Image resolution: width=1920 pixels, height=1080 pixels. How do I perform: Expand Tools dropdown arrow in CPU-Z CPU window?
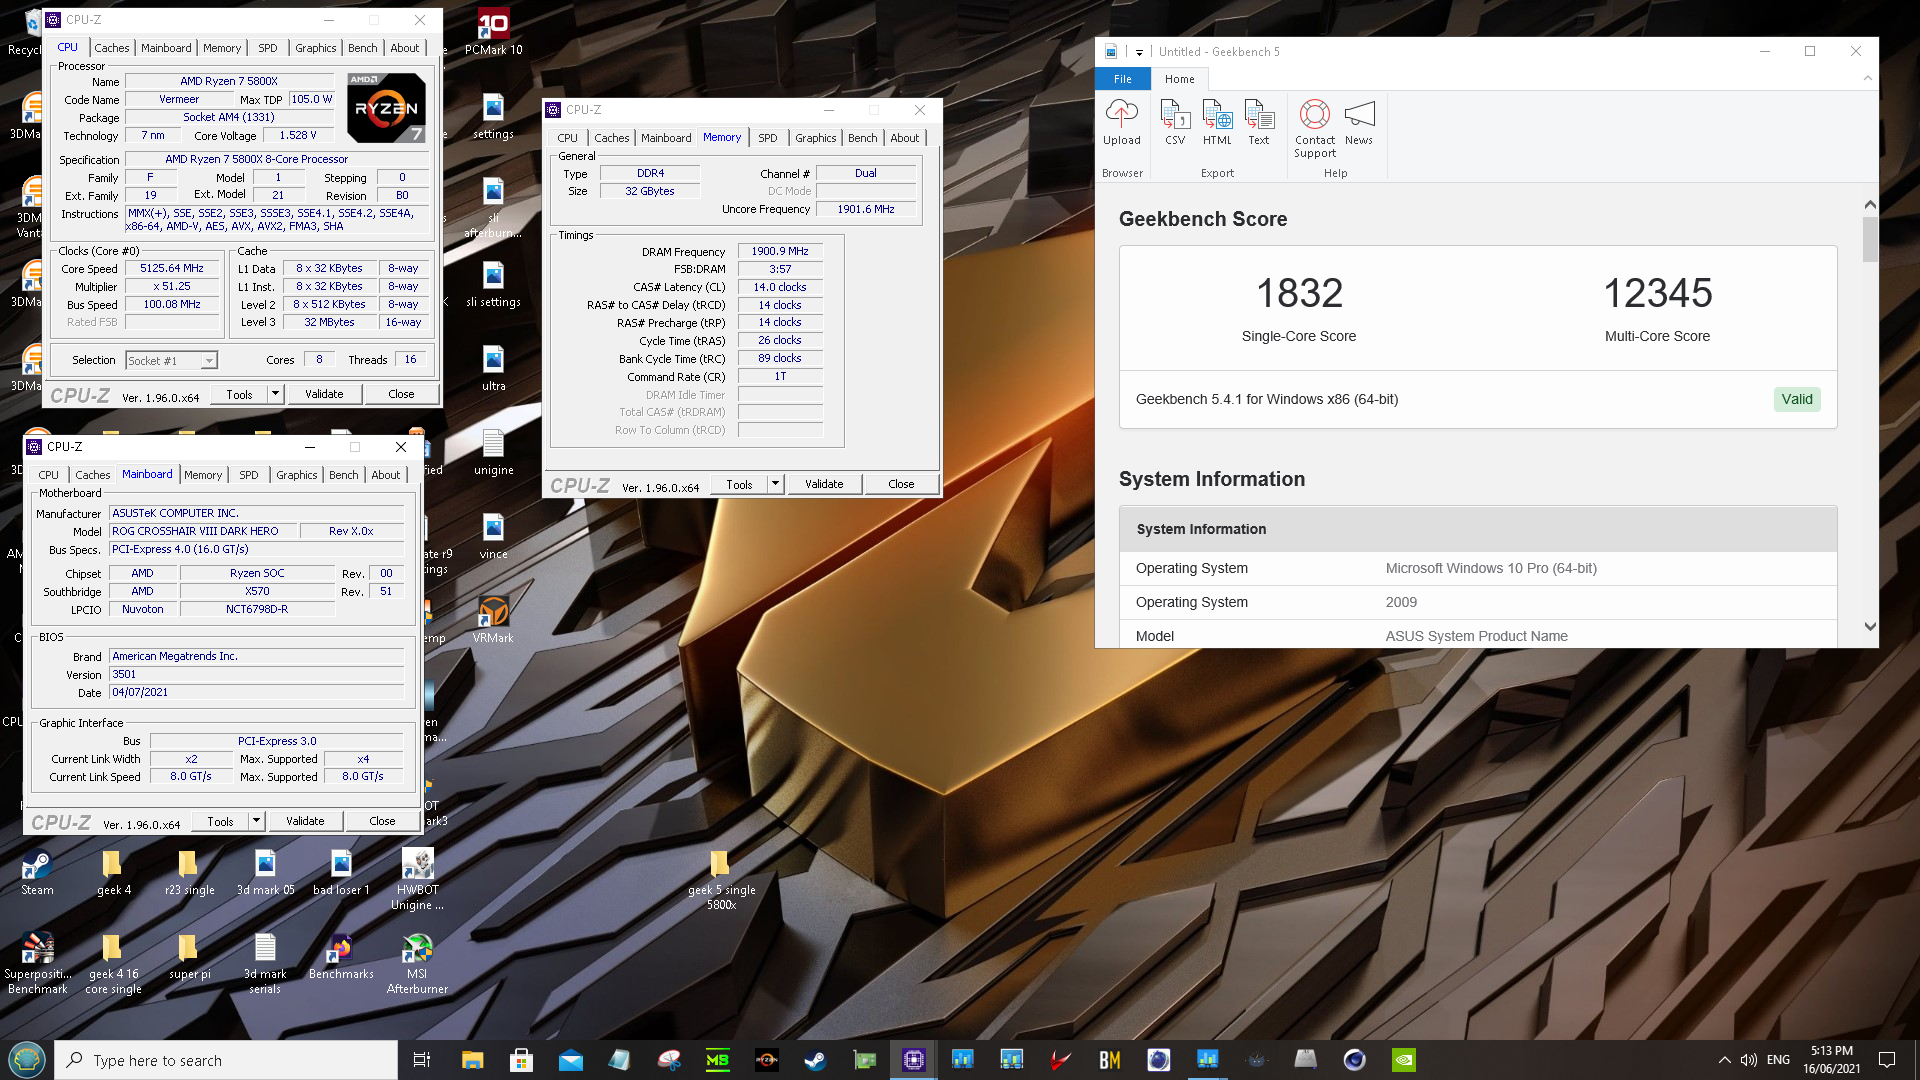click(275, 394)
